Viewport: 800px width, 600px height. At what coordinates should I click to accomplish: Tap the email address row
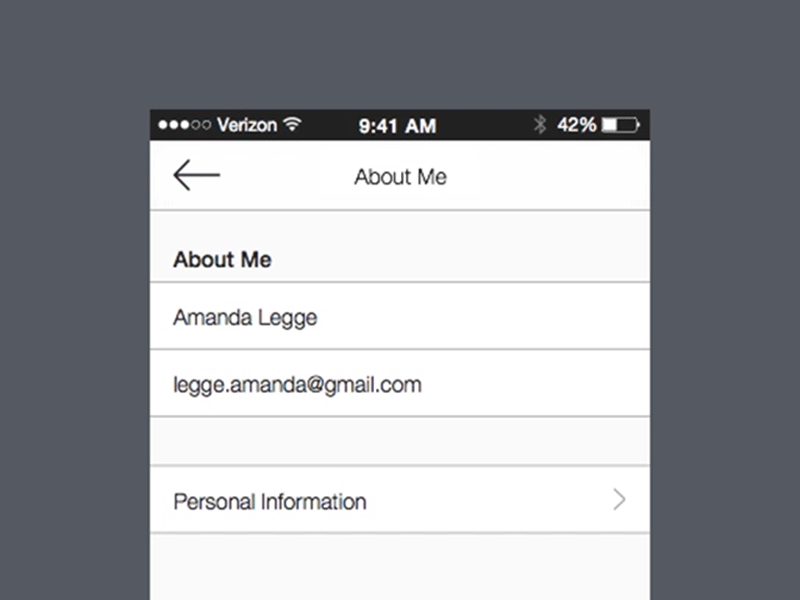click(400, 384)
